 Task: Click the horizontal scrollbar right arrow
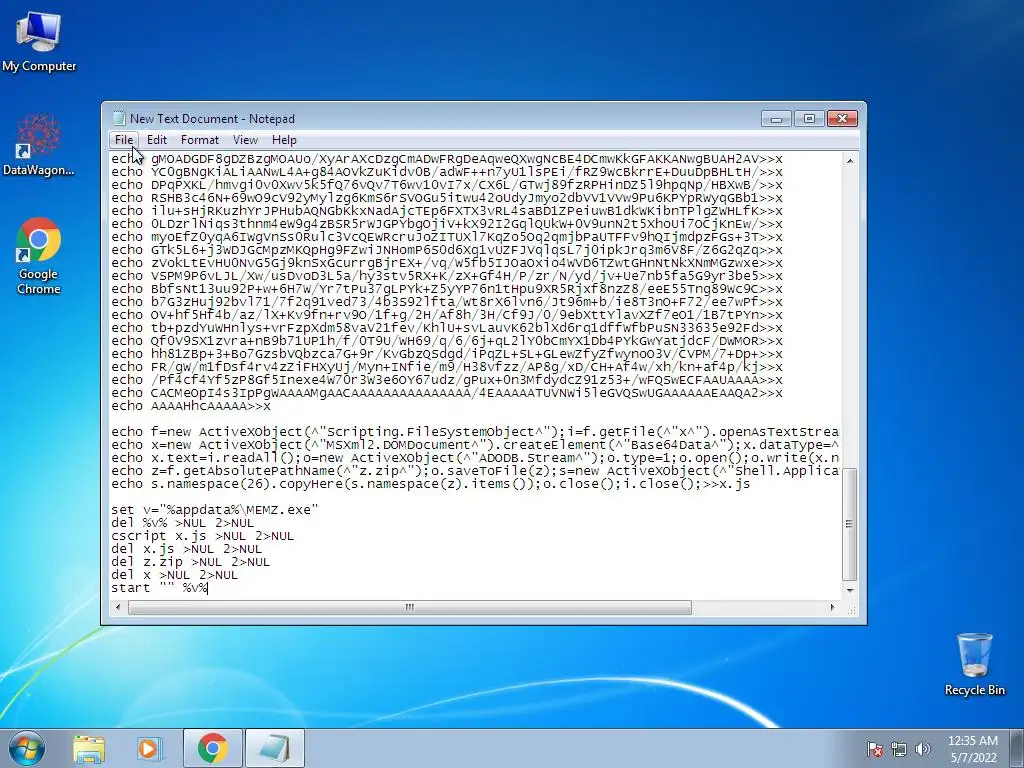point(832,607)
